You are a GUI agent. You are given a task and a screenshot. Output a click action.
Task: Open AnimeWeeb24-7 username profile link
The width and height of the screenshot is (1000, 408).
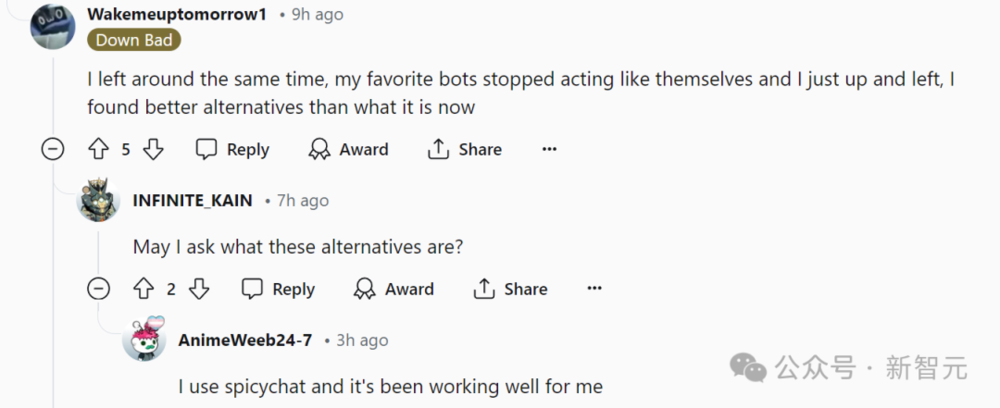(x=245, y=340)
